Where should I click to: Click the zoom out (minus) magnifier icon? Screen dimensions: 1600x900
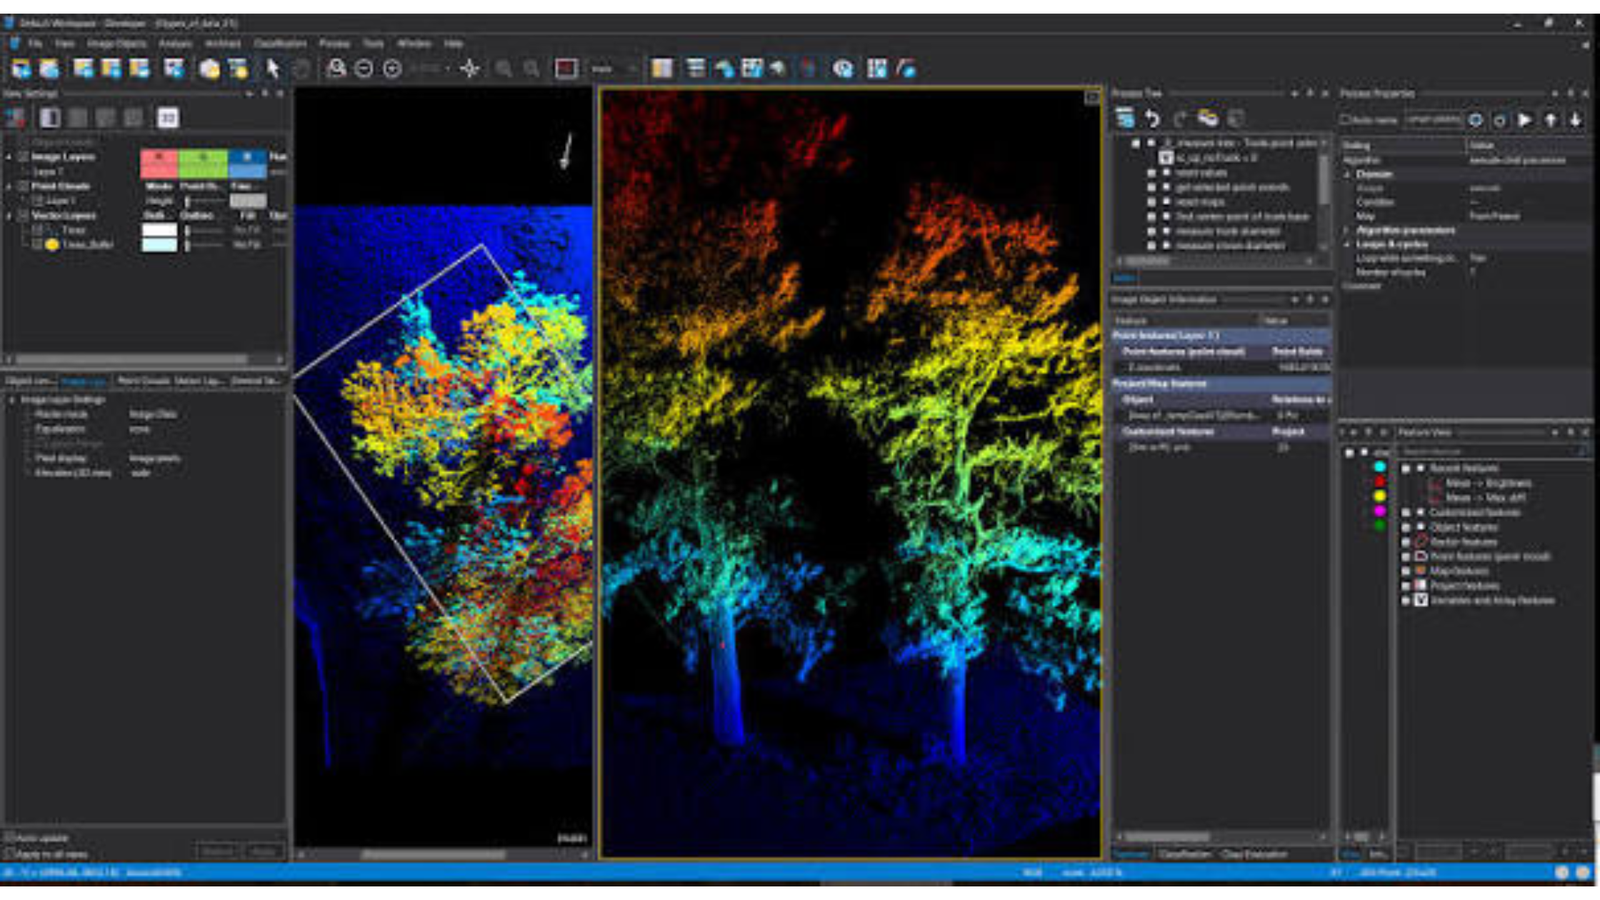coord(364,68)
